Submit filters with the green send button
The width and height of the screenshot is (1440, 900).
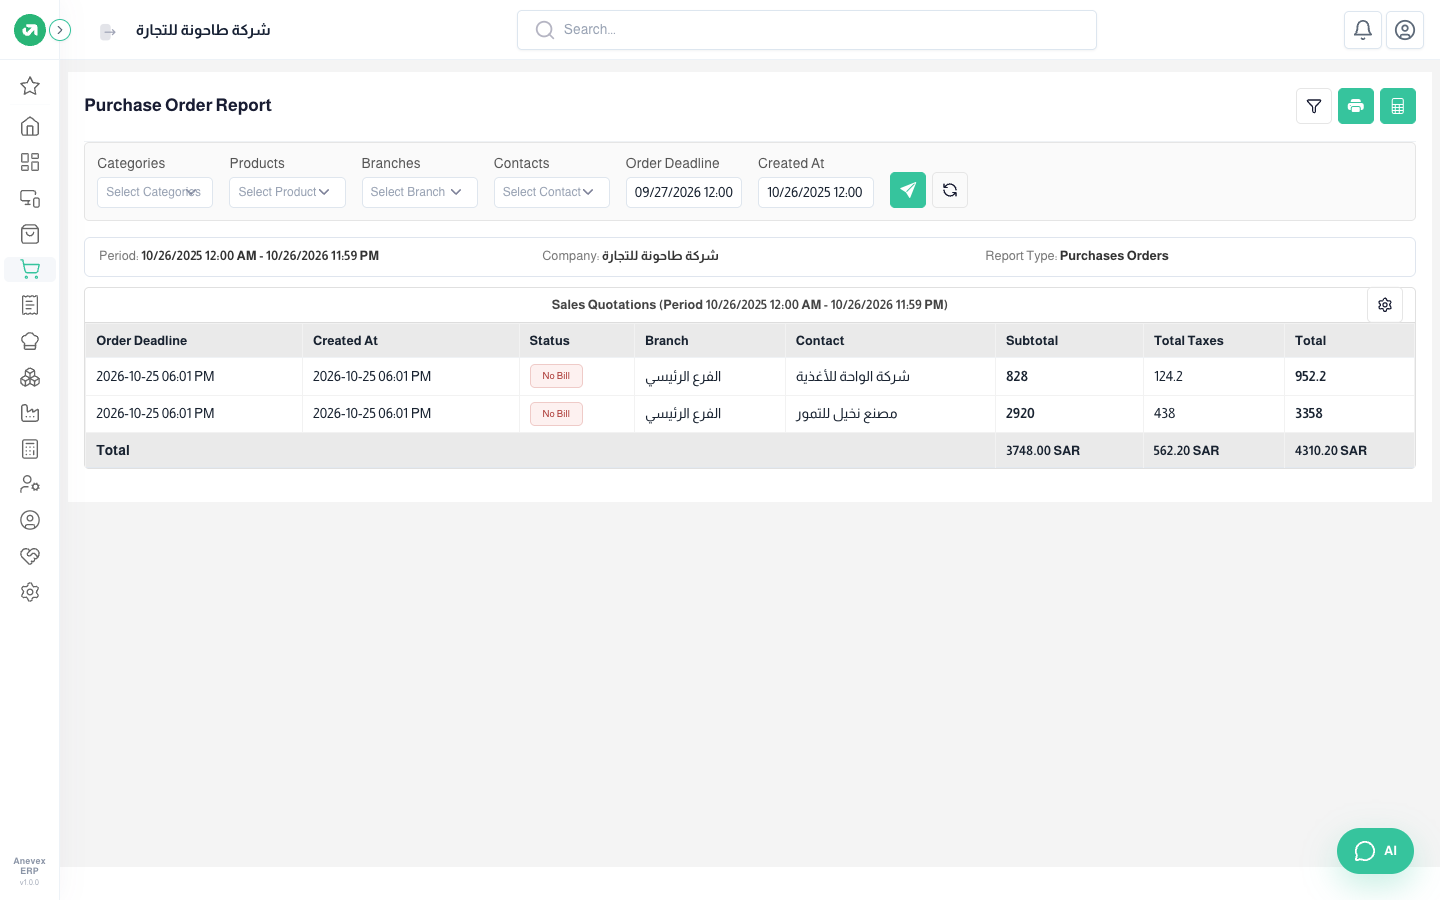[908, 190]
